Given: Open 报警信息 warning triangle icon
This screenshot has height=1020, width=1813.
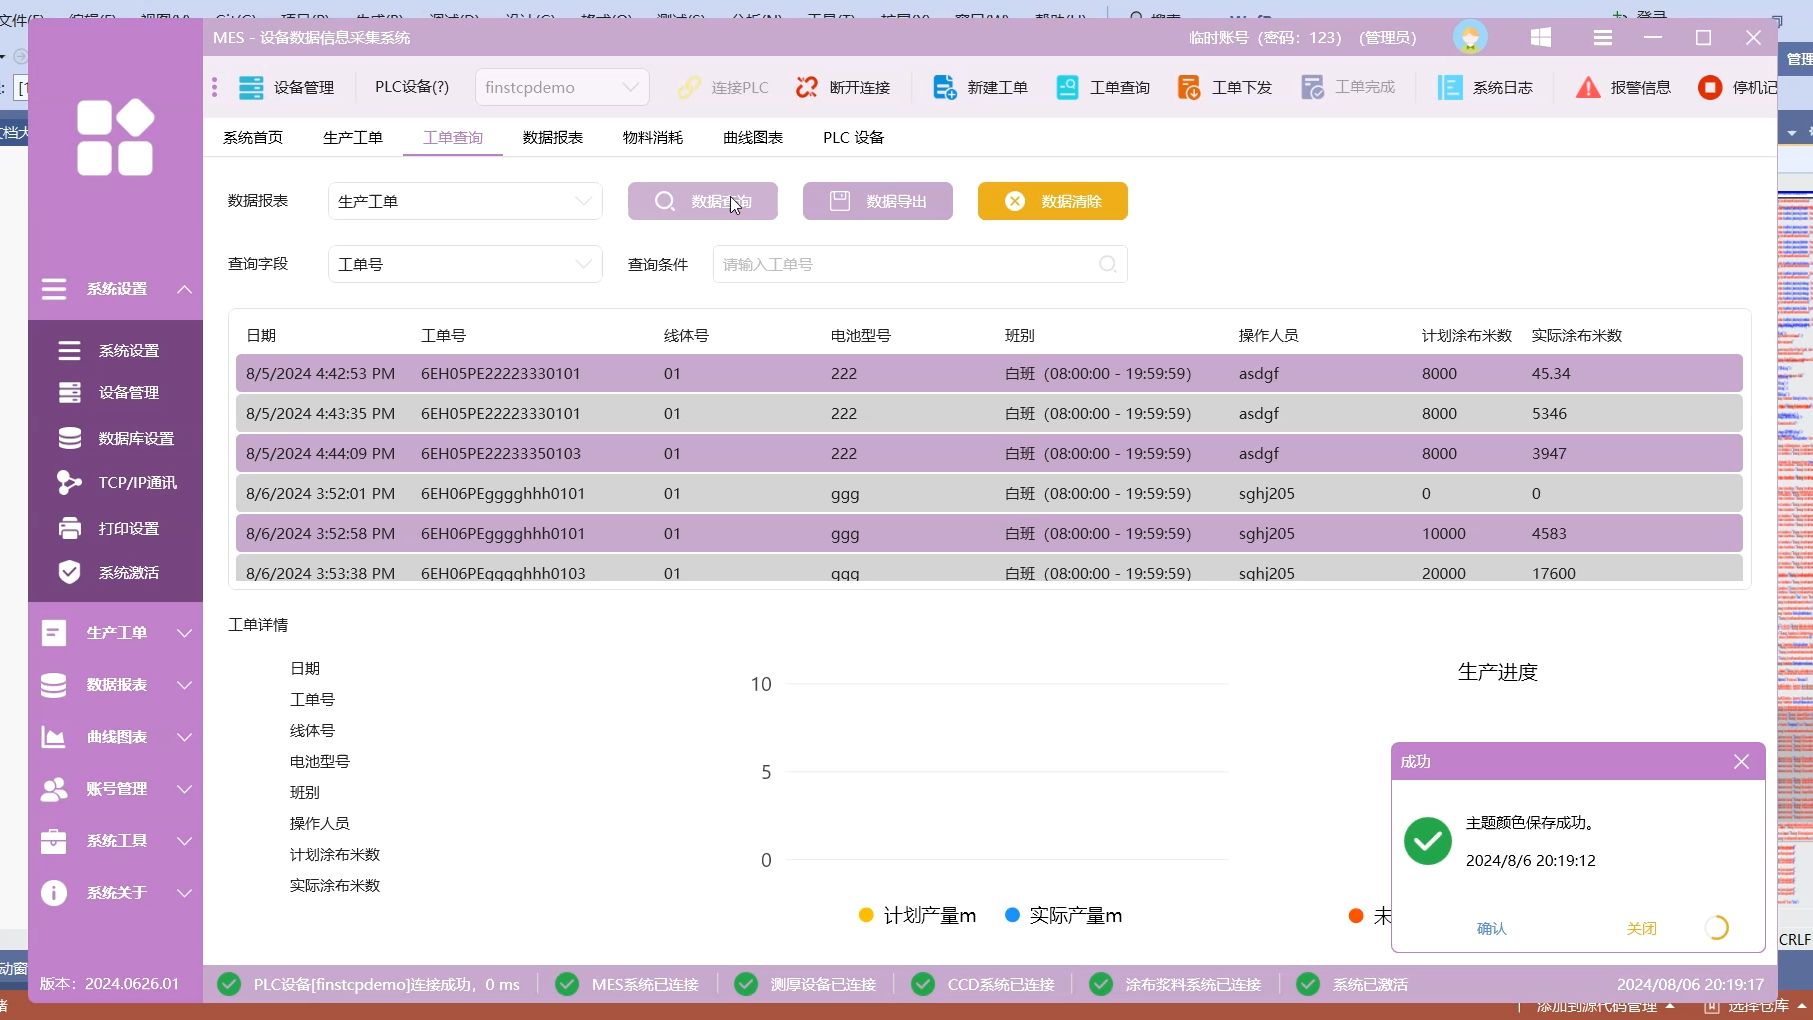Looking at the screenshot, I should coord(1587,87).
